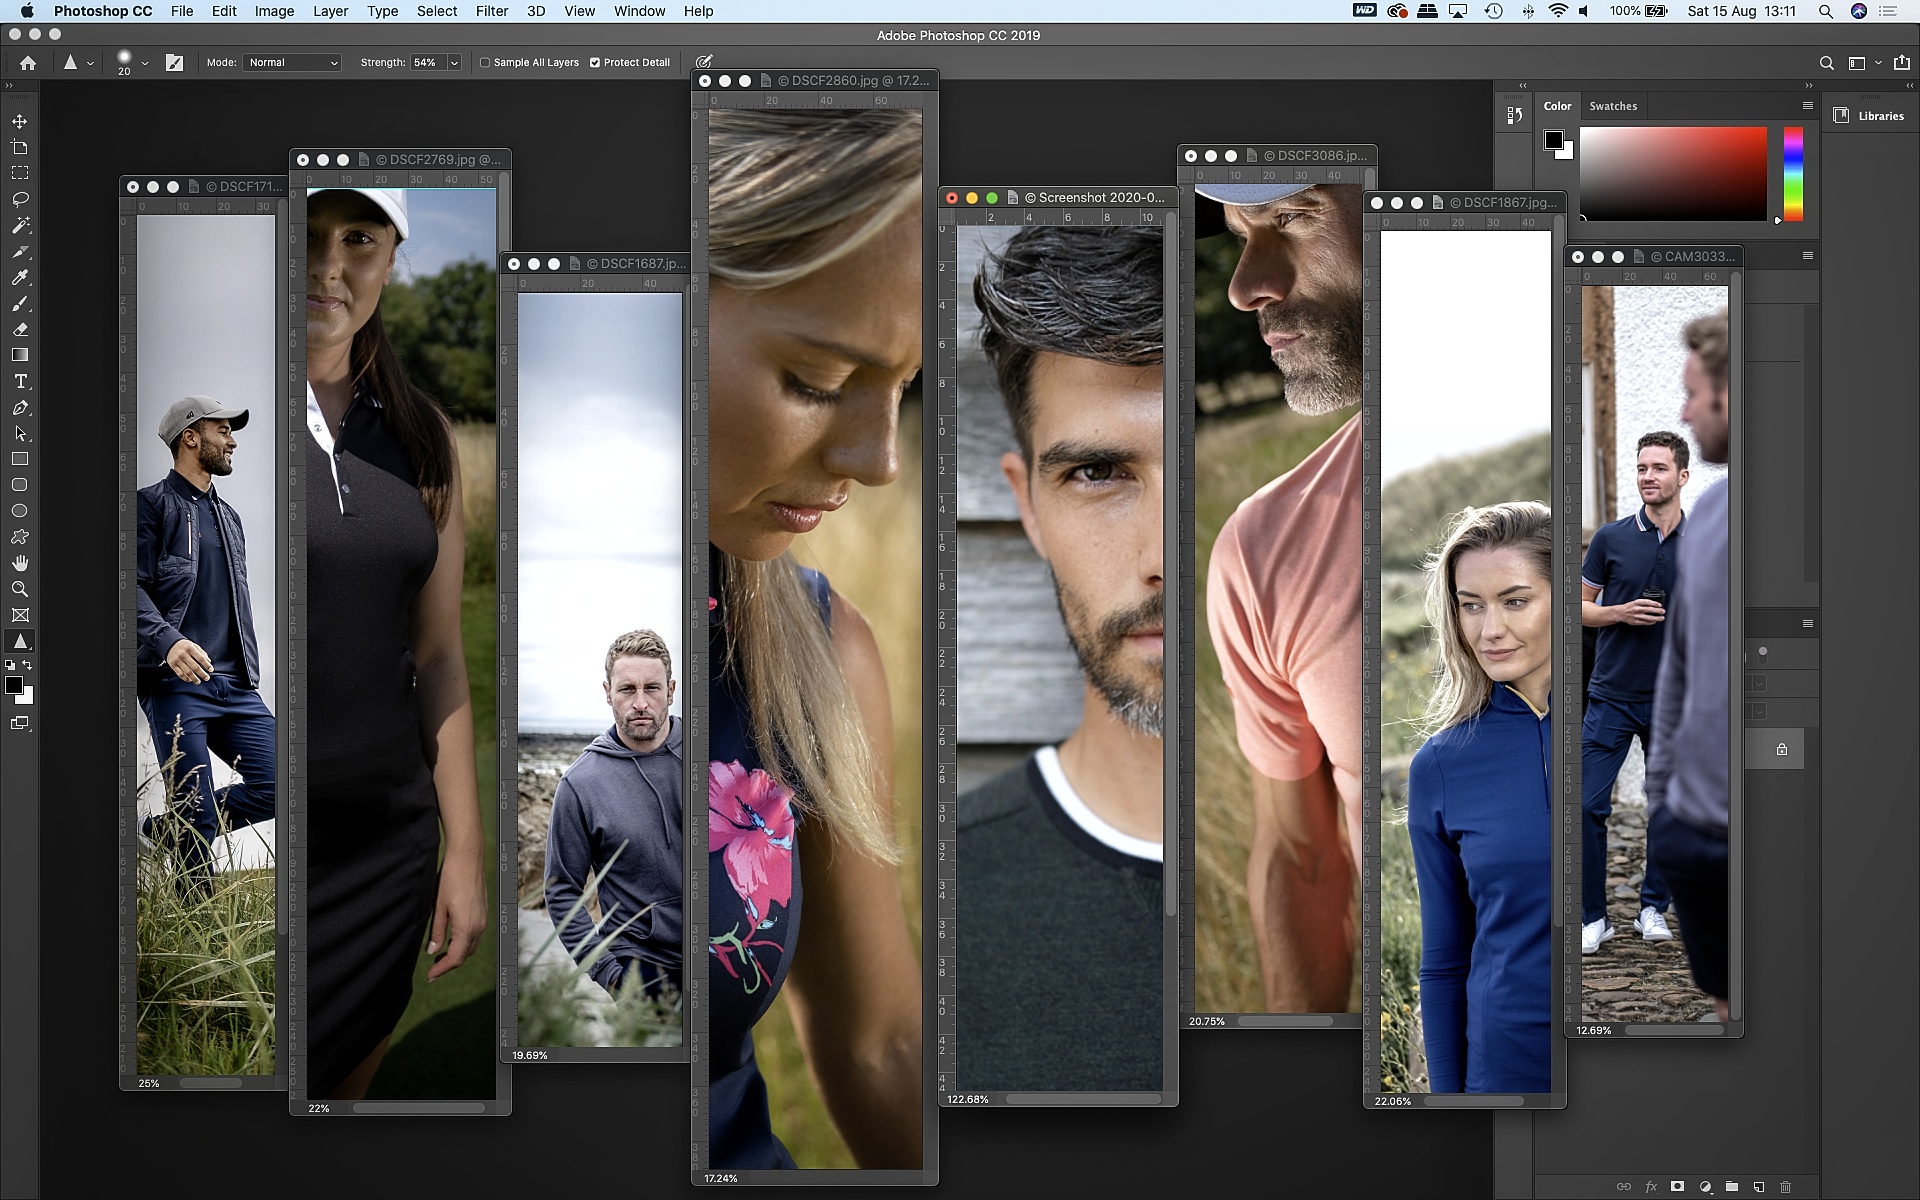Image resolution: width=1920 pixels, height=1200 pixels.
Task: Select the Lasso tool
Action: [20, 199]
